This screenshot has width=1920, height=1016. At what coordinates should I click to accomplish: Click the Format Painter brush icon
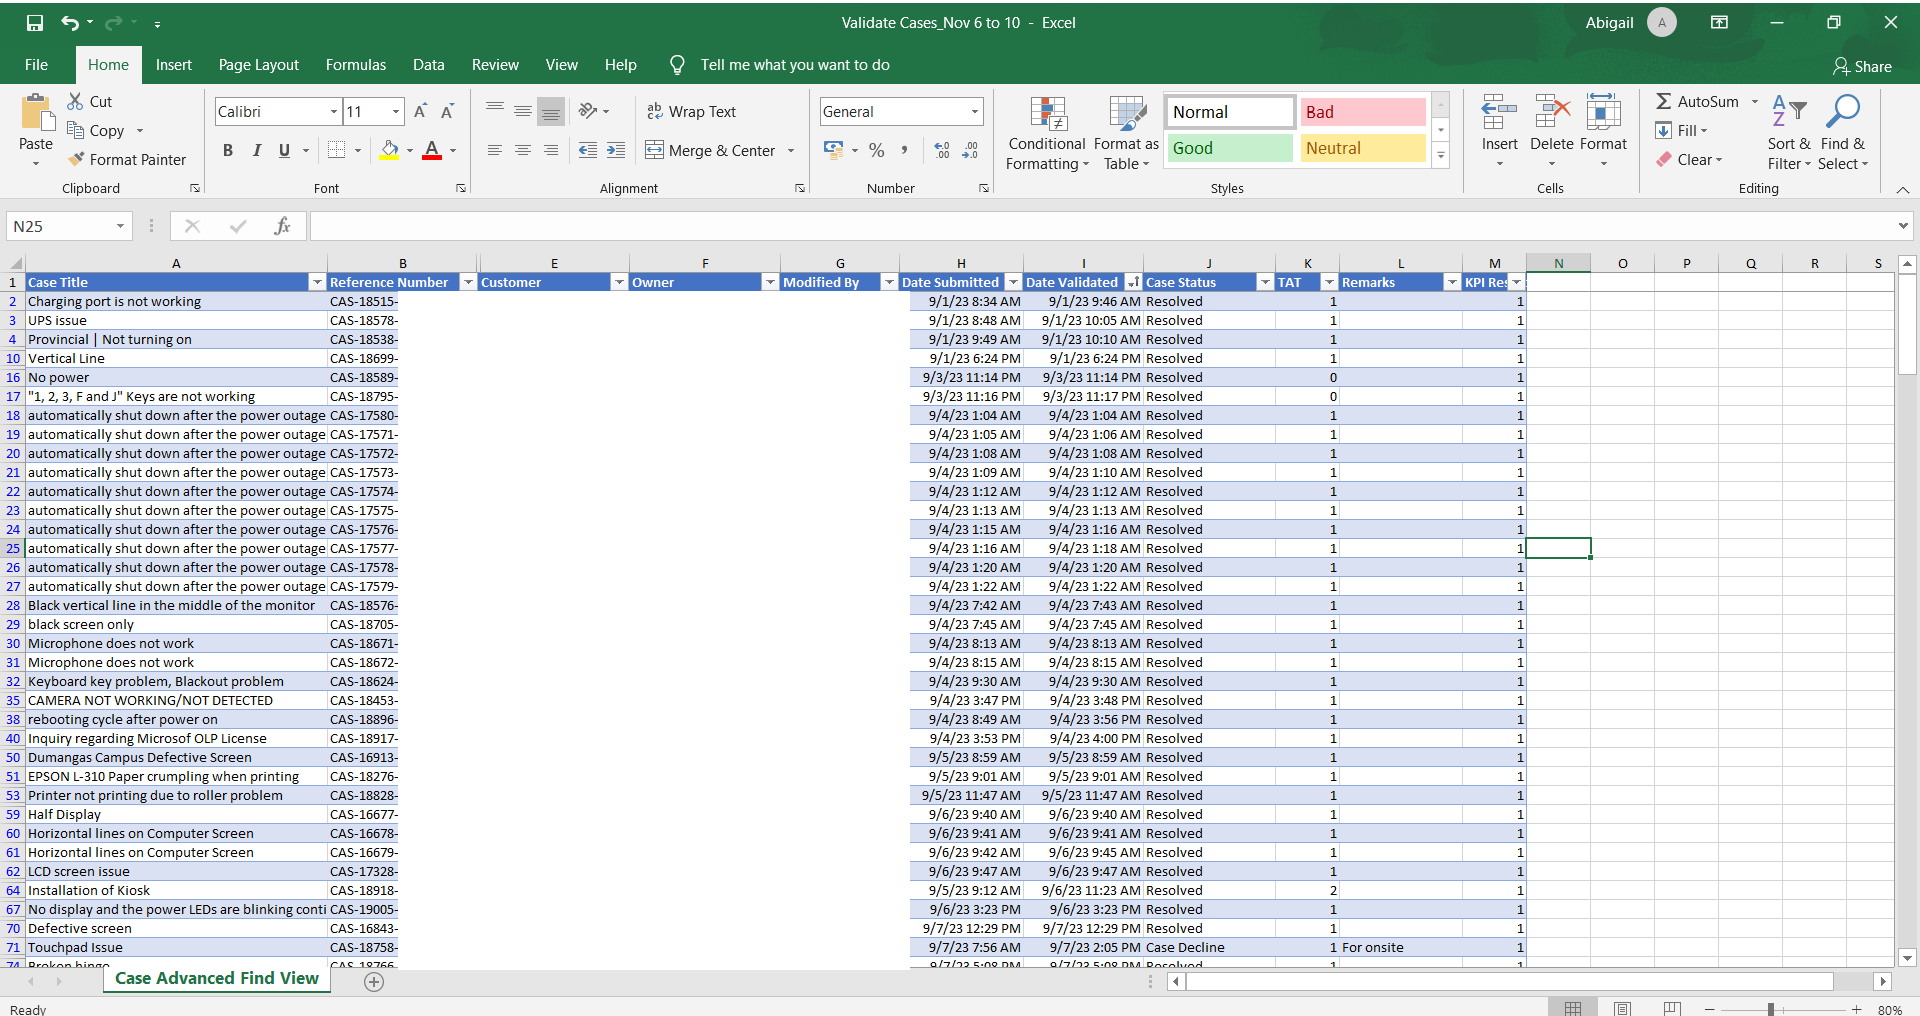click(77, 160)
